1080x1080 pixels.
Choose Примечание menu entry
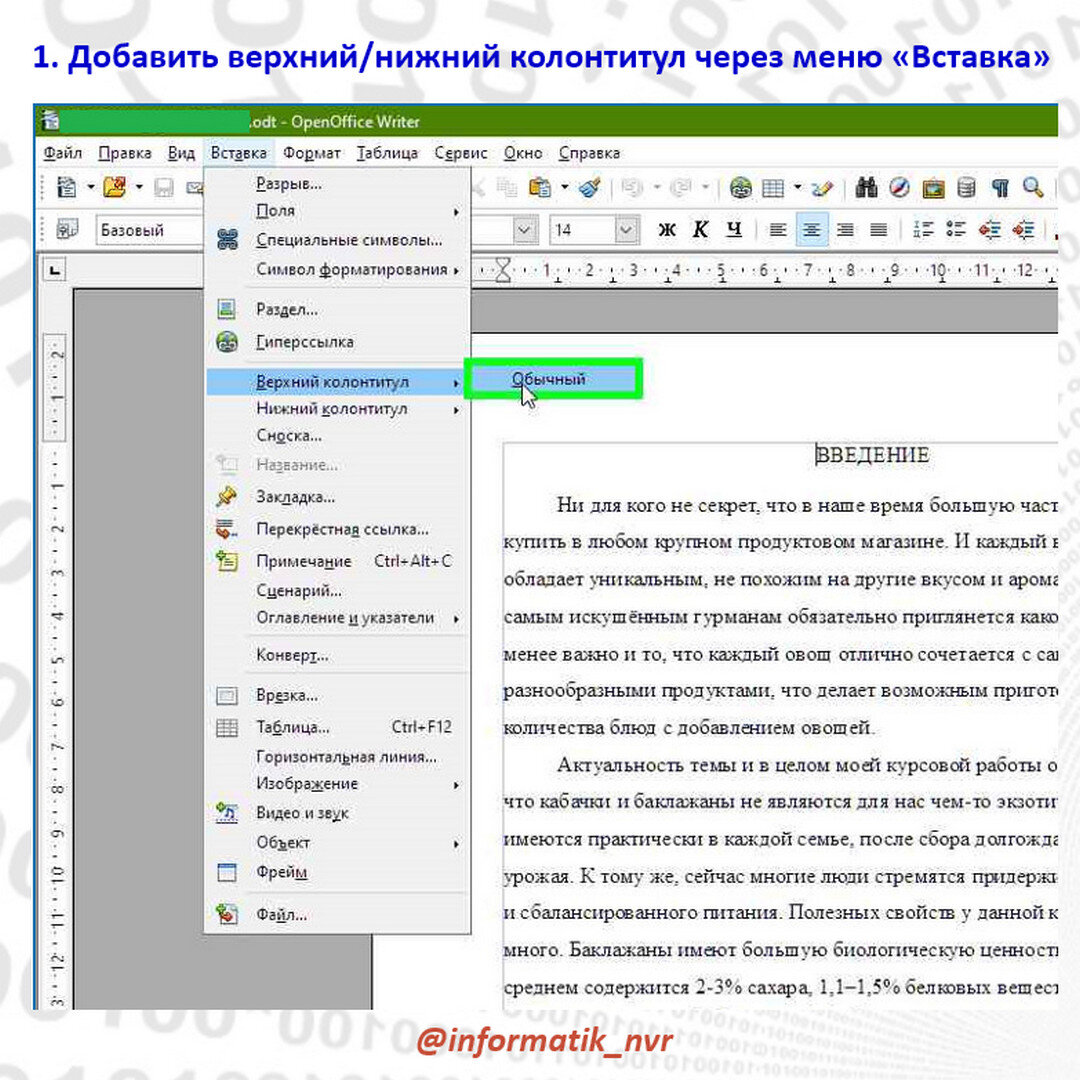[338, 561]
